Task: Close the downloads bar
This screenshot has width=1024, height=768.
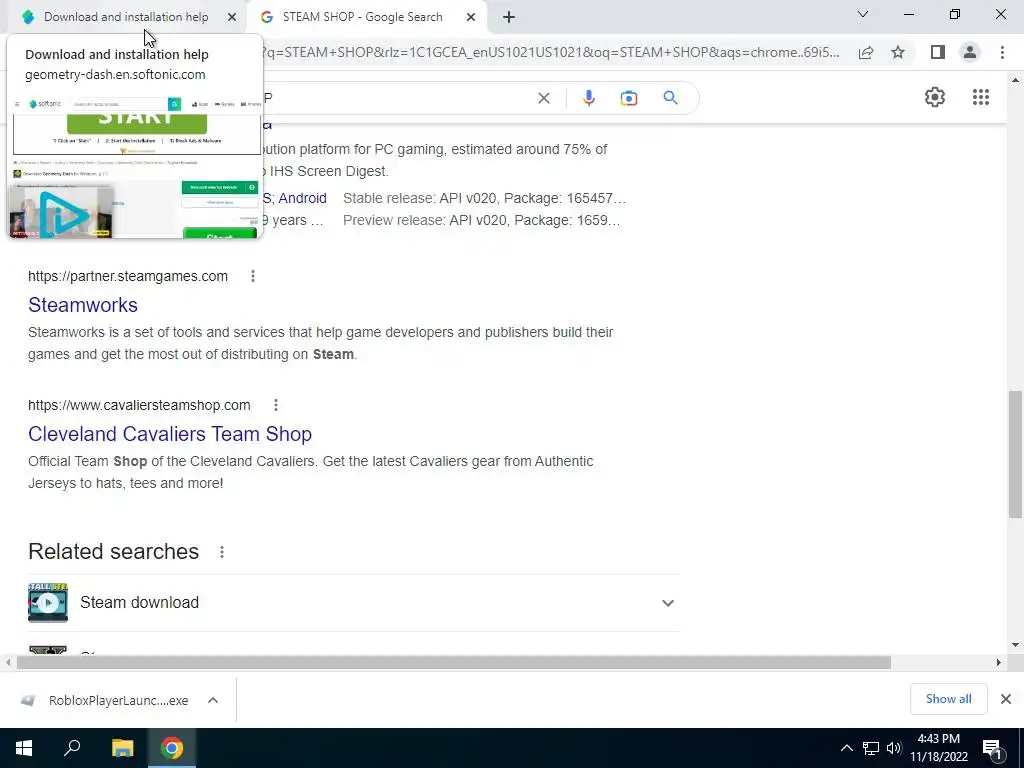Action: pyautogui.click(x=1006, y=699)
